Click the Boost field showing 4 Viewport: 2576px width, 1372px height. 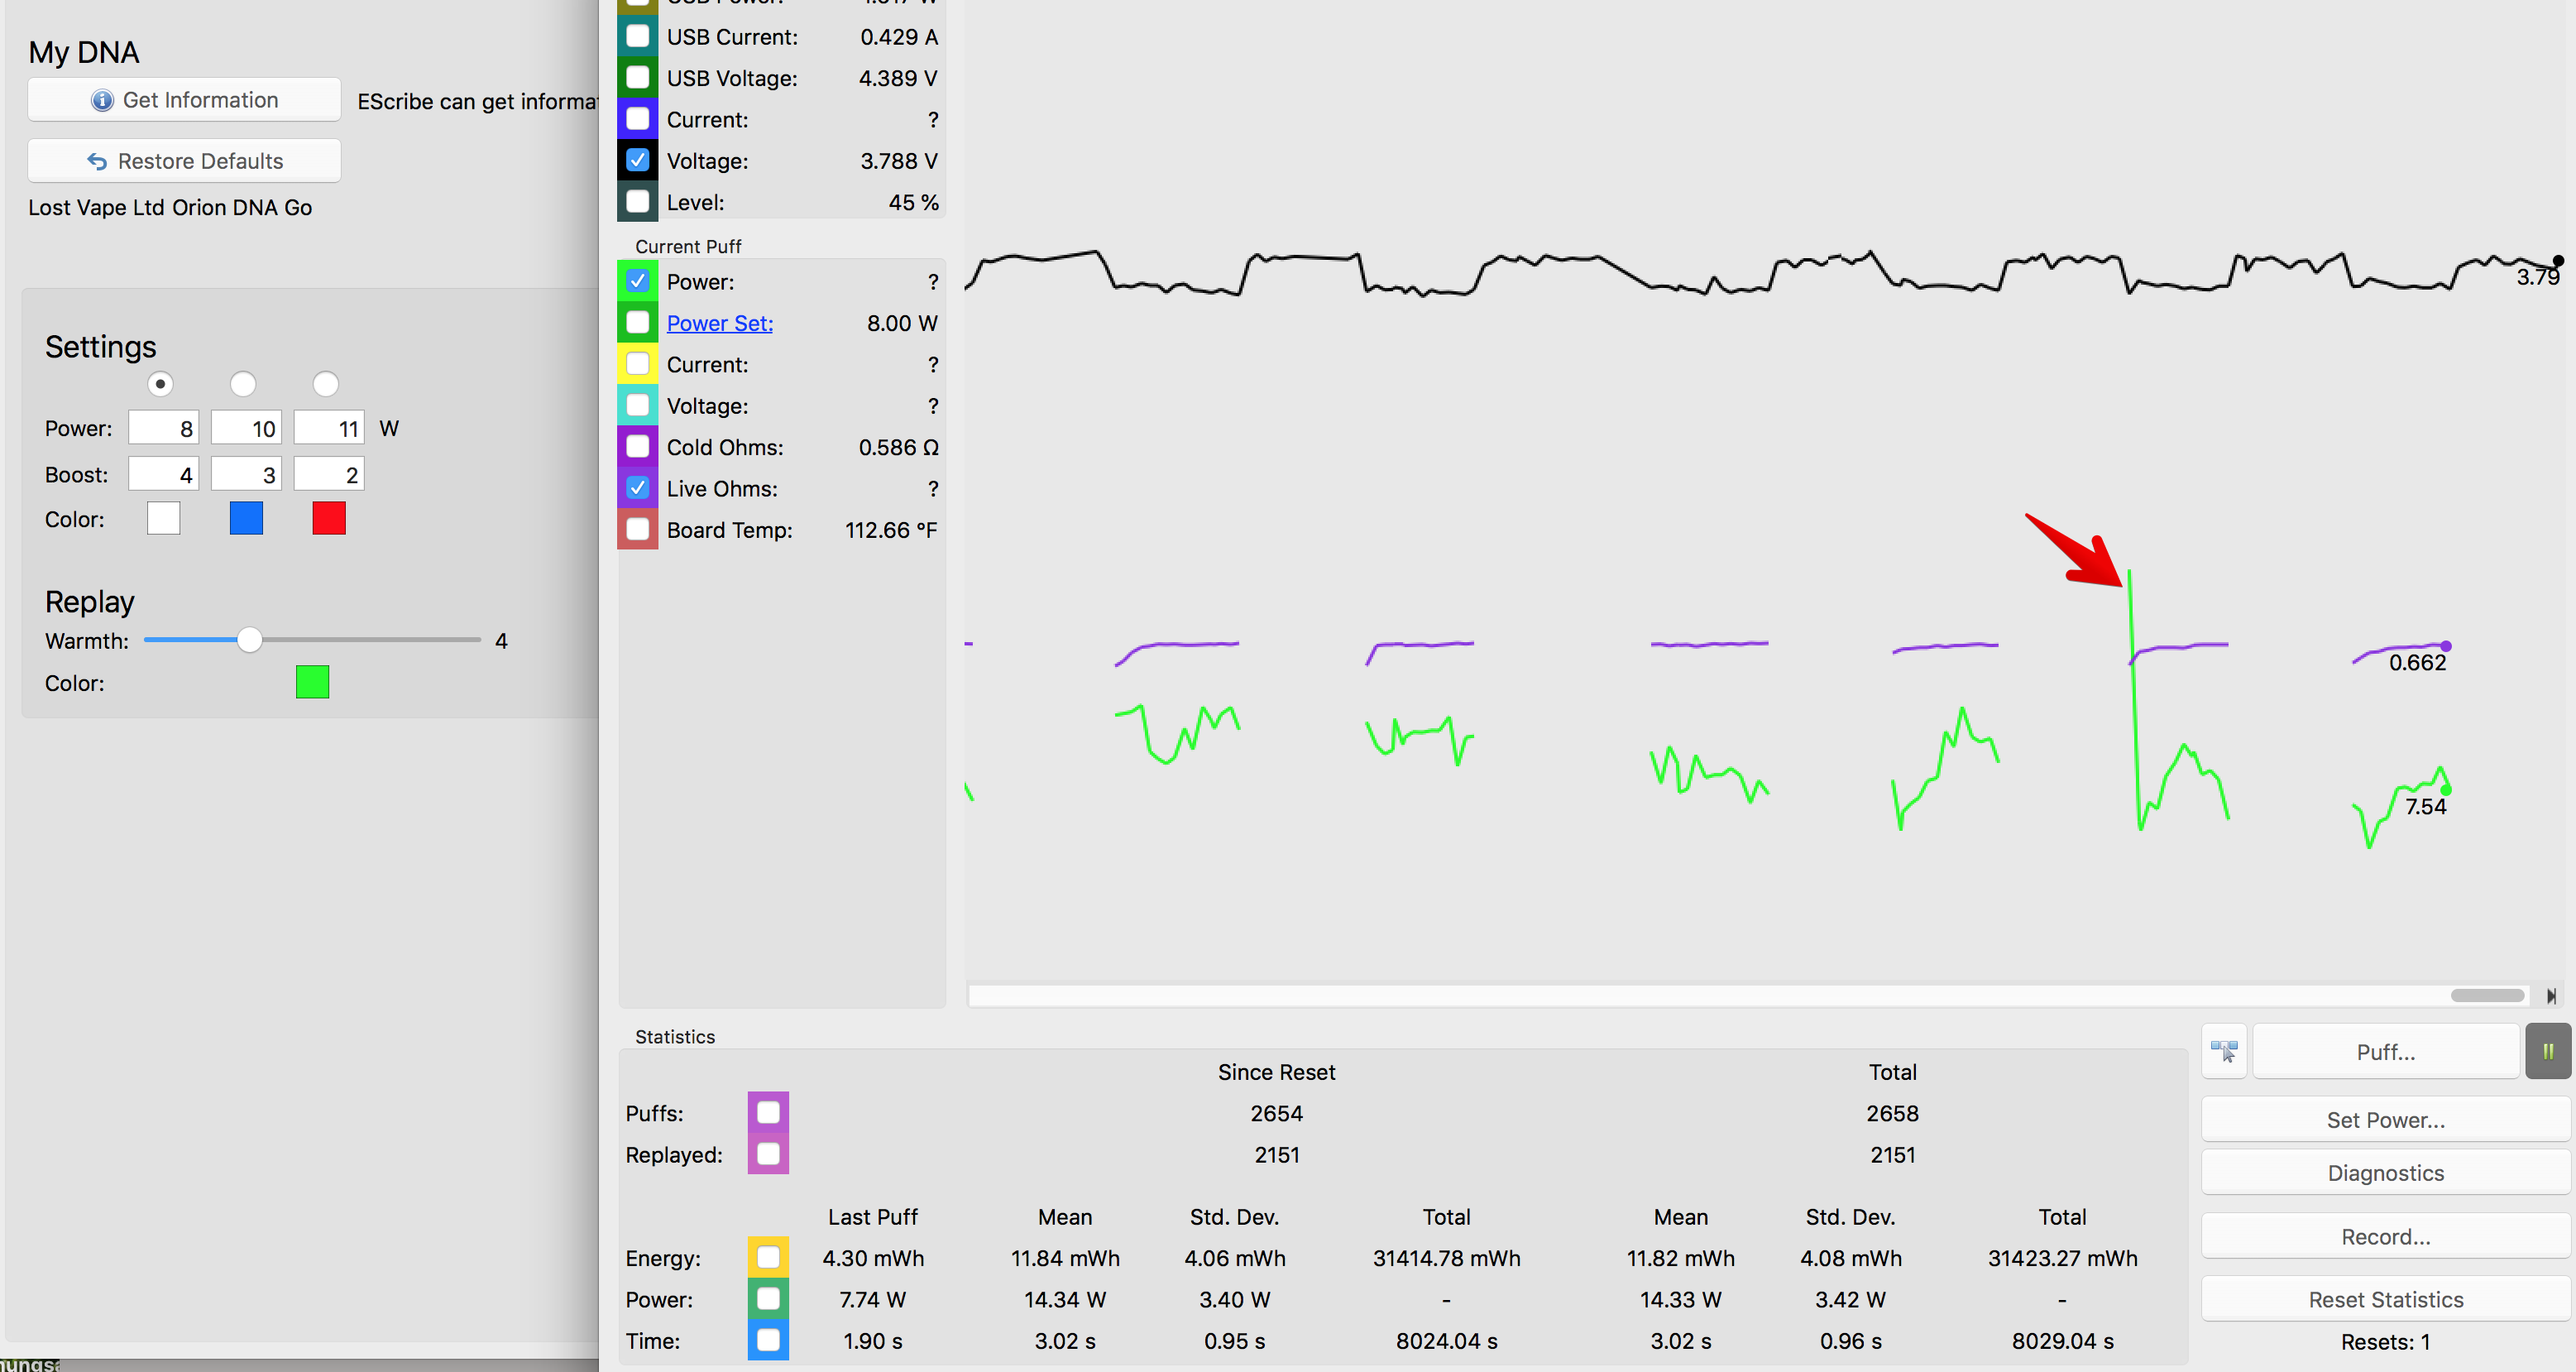tap(163, 474)
